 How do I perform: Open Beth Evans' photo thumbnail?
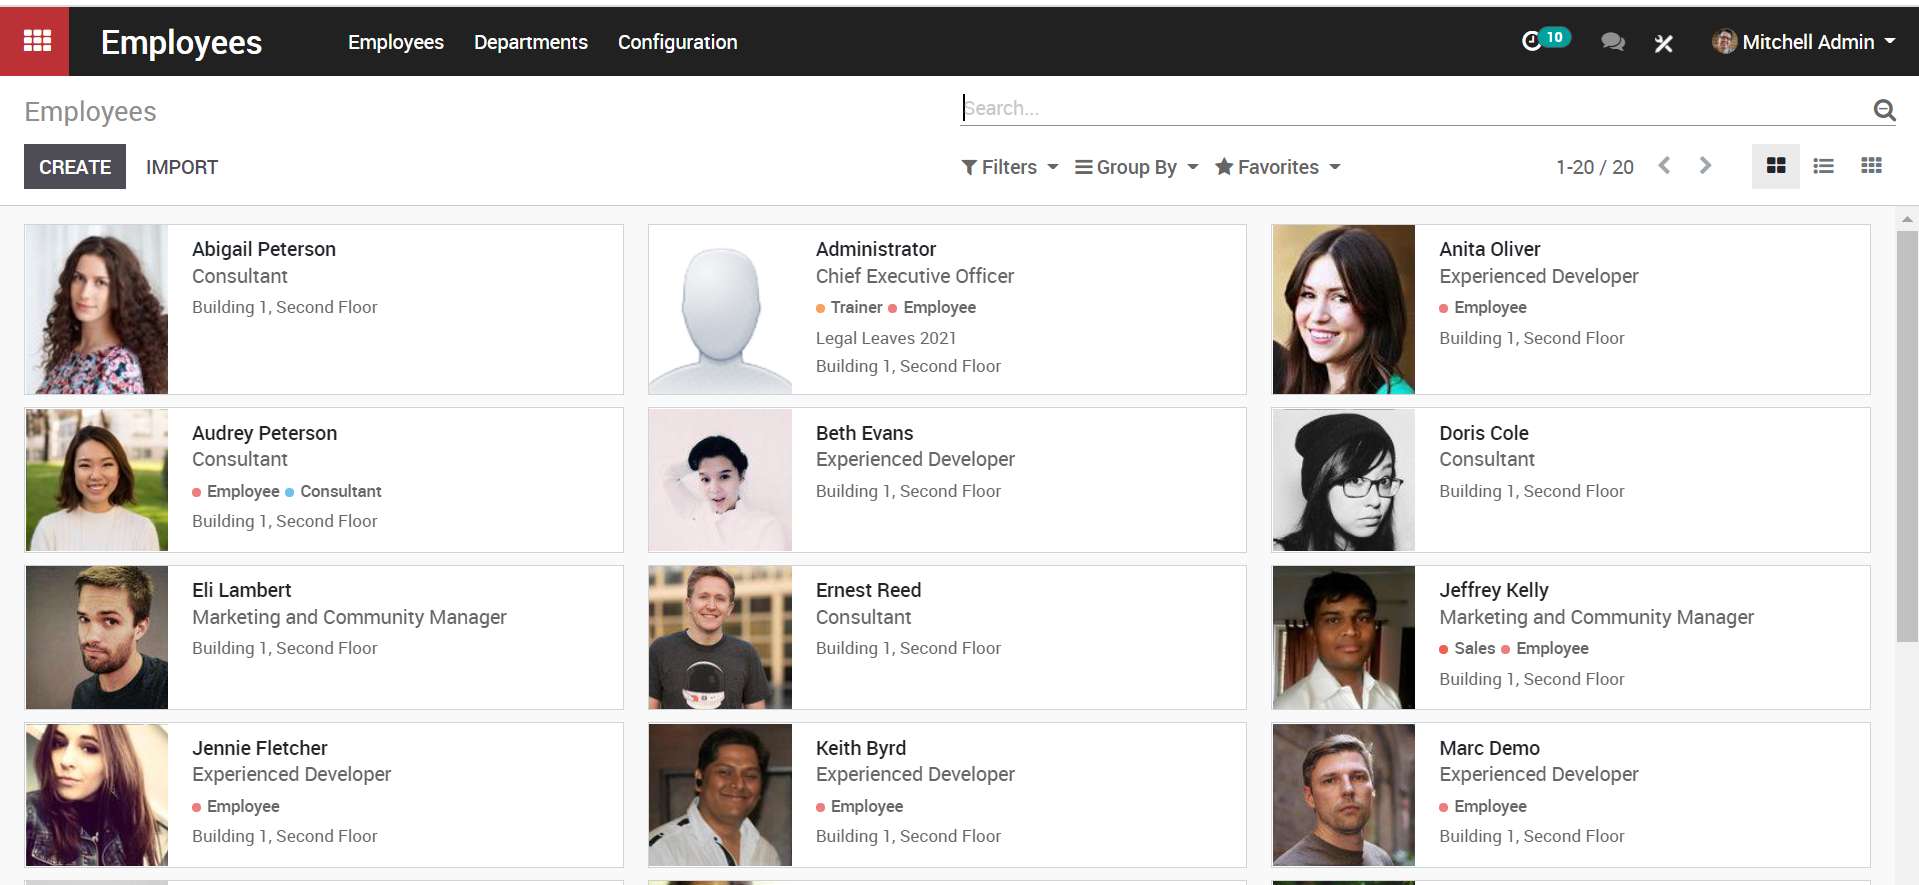[x=720, y=480]
